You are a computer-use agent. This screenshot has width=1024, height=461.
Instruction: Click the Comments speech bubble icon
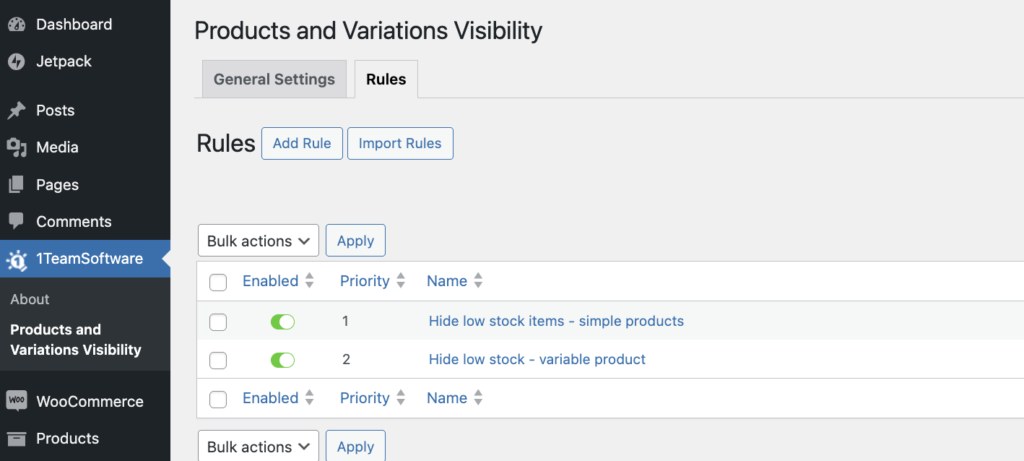coord(16,222)
